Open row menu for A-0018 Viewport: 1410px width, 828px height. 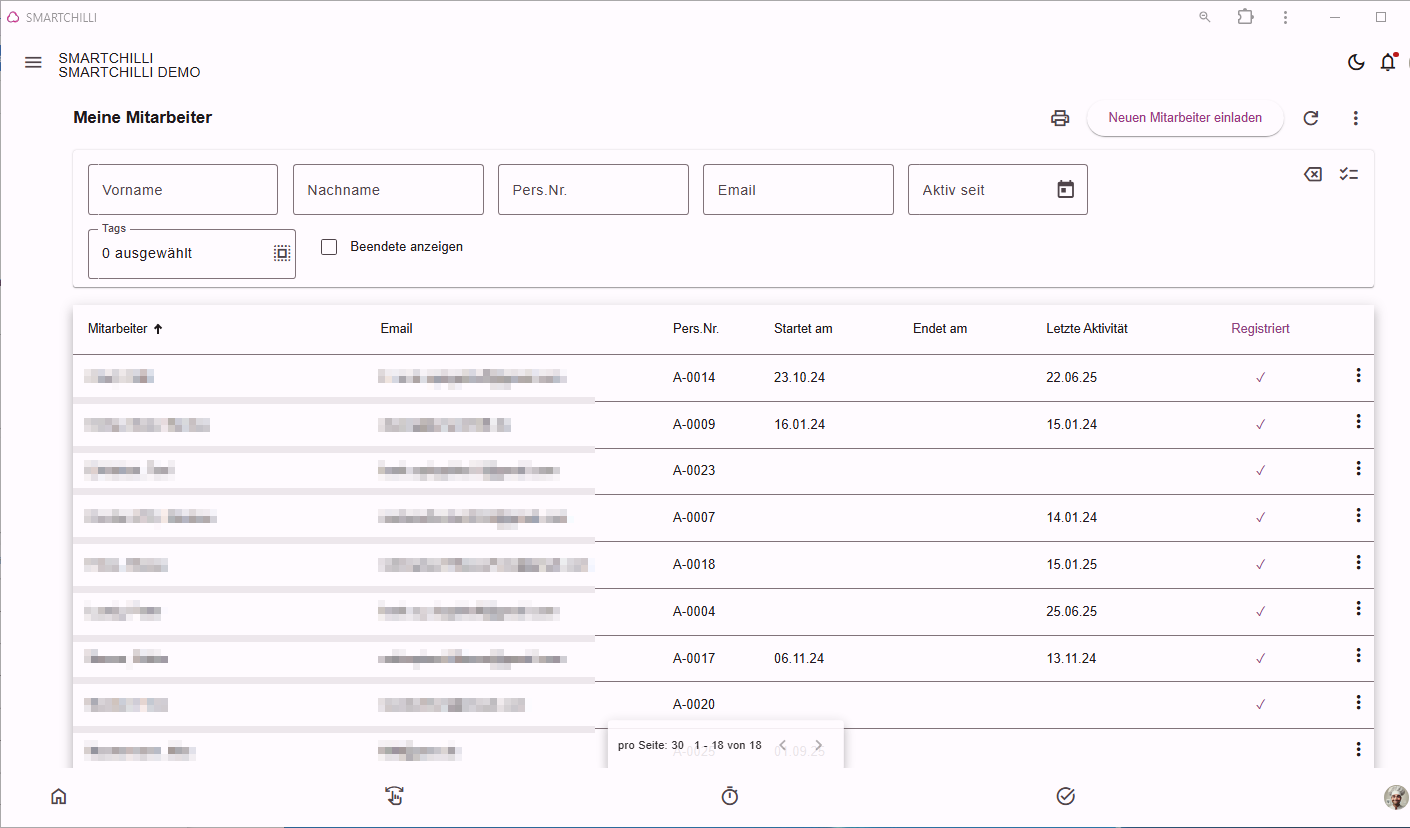pos(1358,562)
